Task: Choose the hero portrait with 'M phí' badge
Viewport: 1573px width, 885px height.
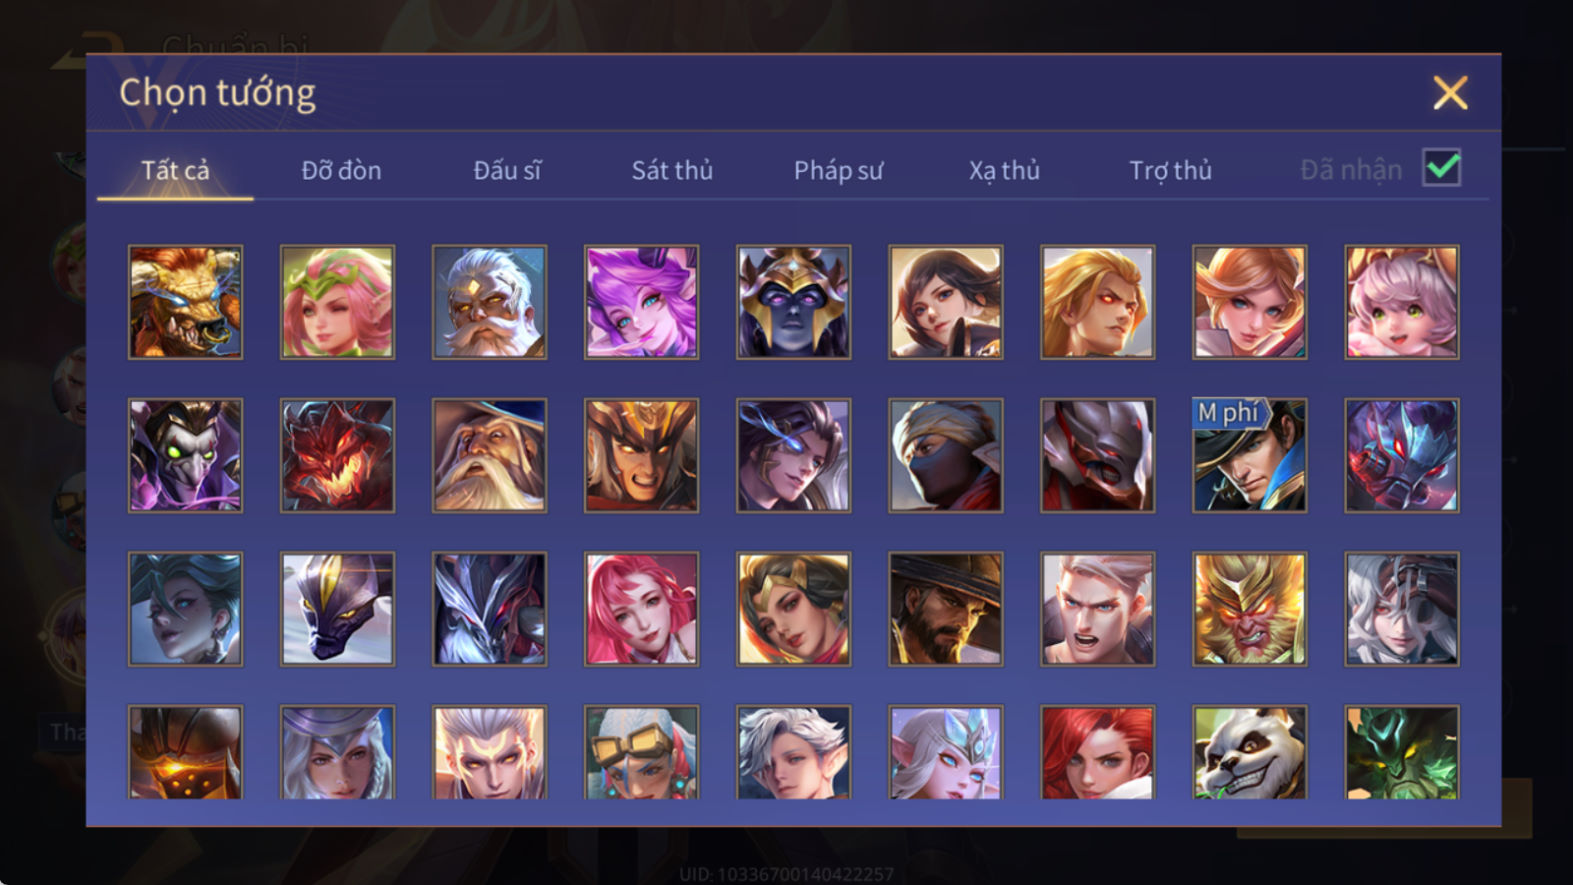Action: pyautogui.click(x=1249, y=456)
